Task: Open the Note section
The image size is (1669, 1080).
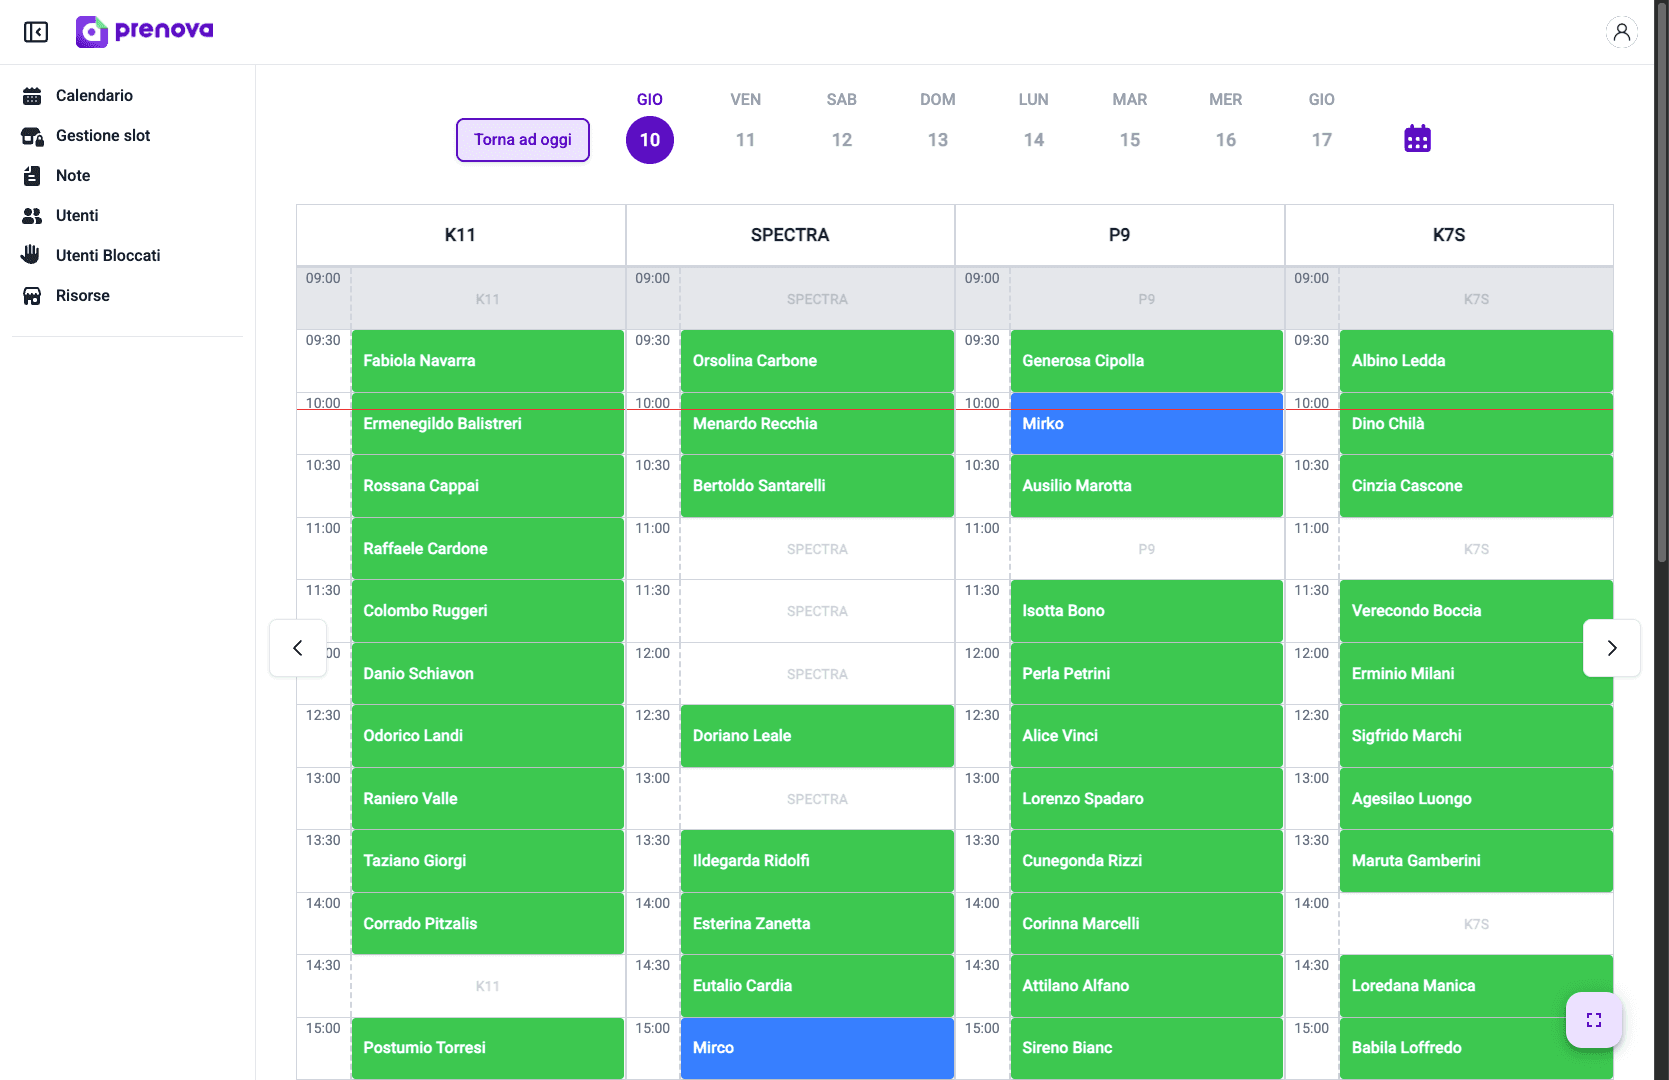Action: tap(72, 175)
